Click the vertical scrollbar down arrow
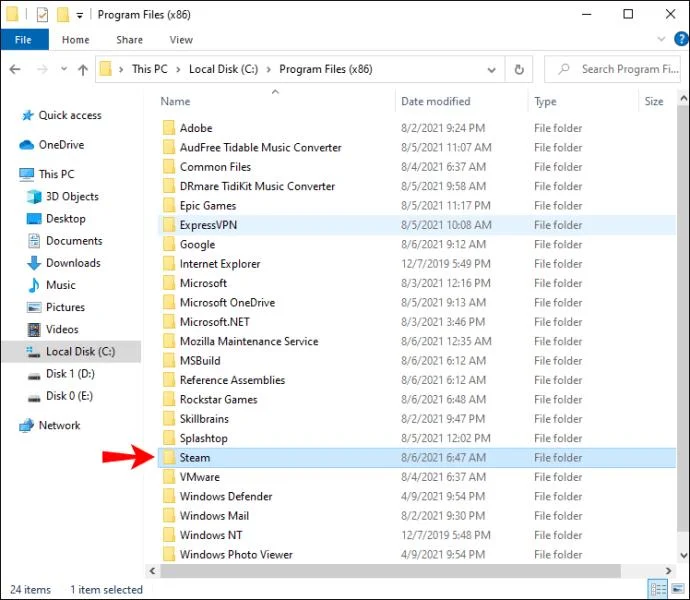 [x=683, y=555]
